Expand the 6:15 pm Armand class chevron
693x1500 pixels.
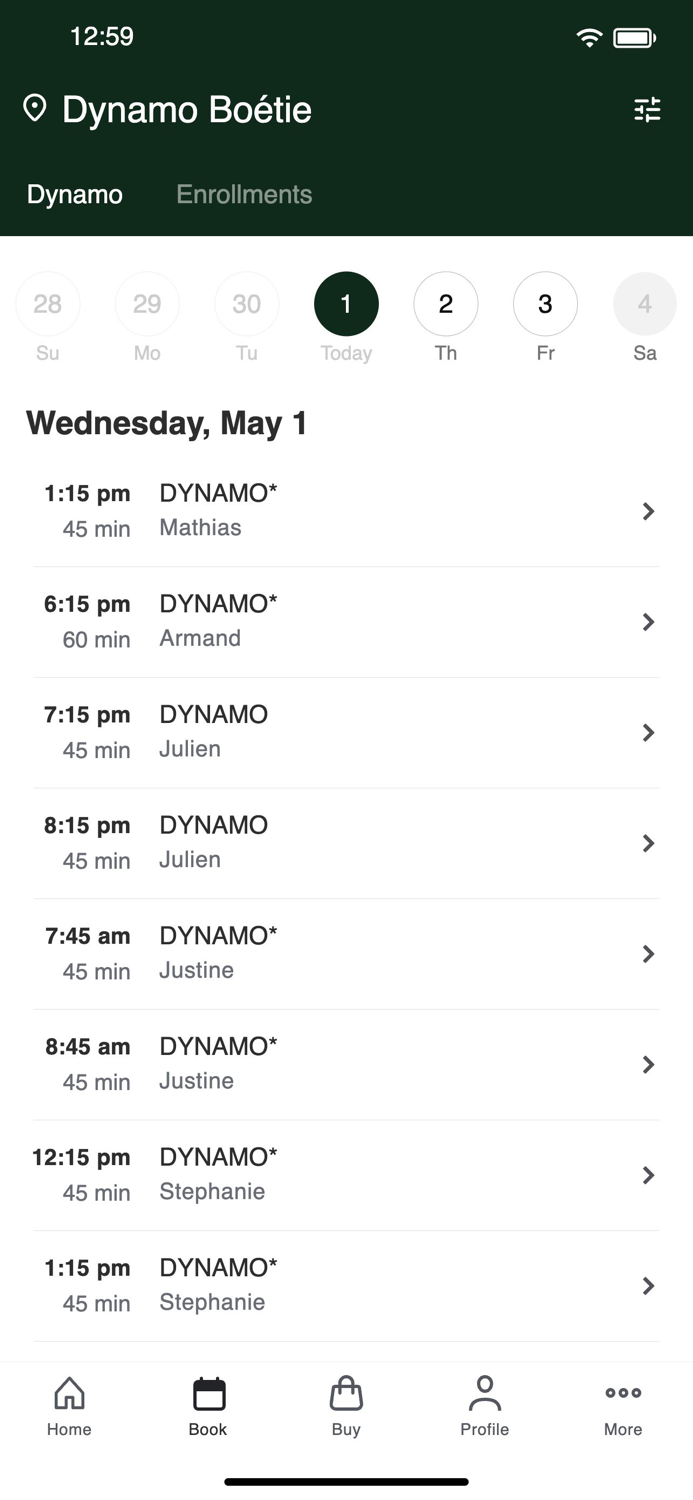pos(648,622)
